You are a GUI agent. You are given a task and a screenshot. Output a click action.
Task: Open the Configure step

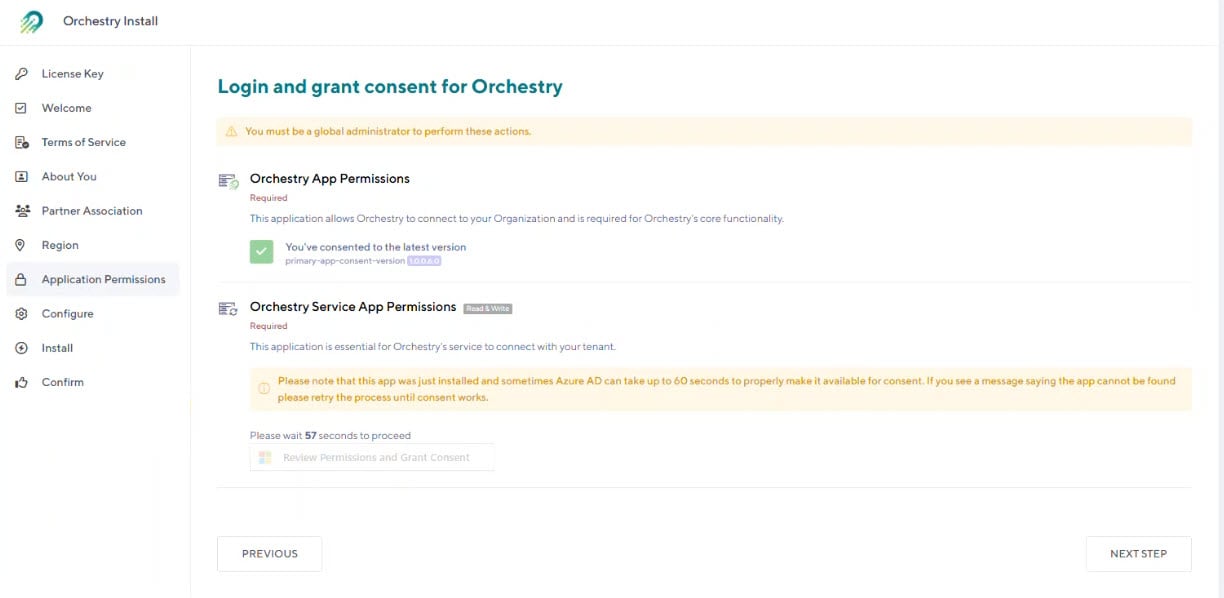pos(93,314)
